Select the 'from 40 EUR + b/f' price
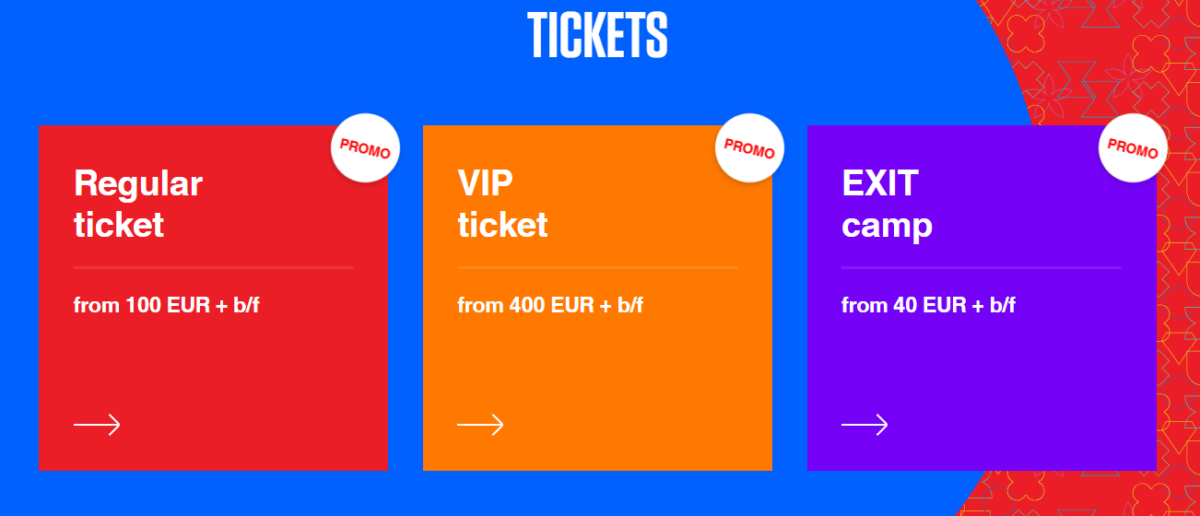This screenshot has height=516, width=1200. [929, 305]
